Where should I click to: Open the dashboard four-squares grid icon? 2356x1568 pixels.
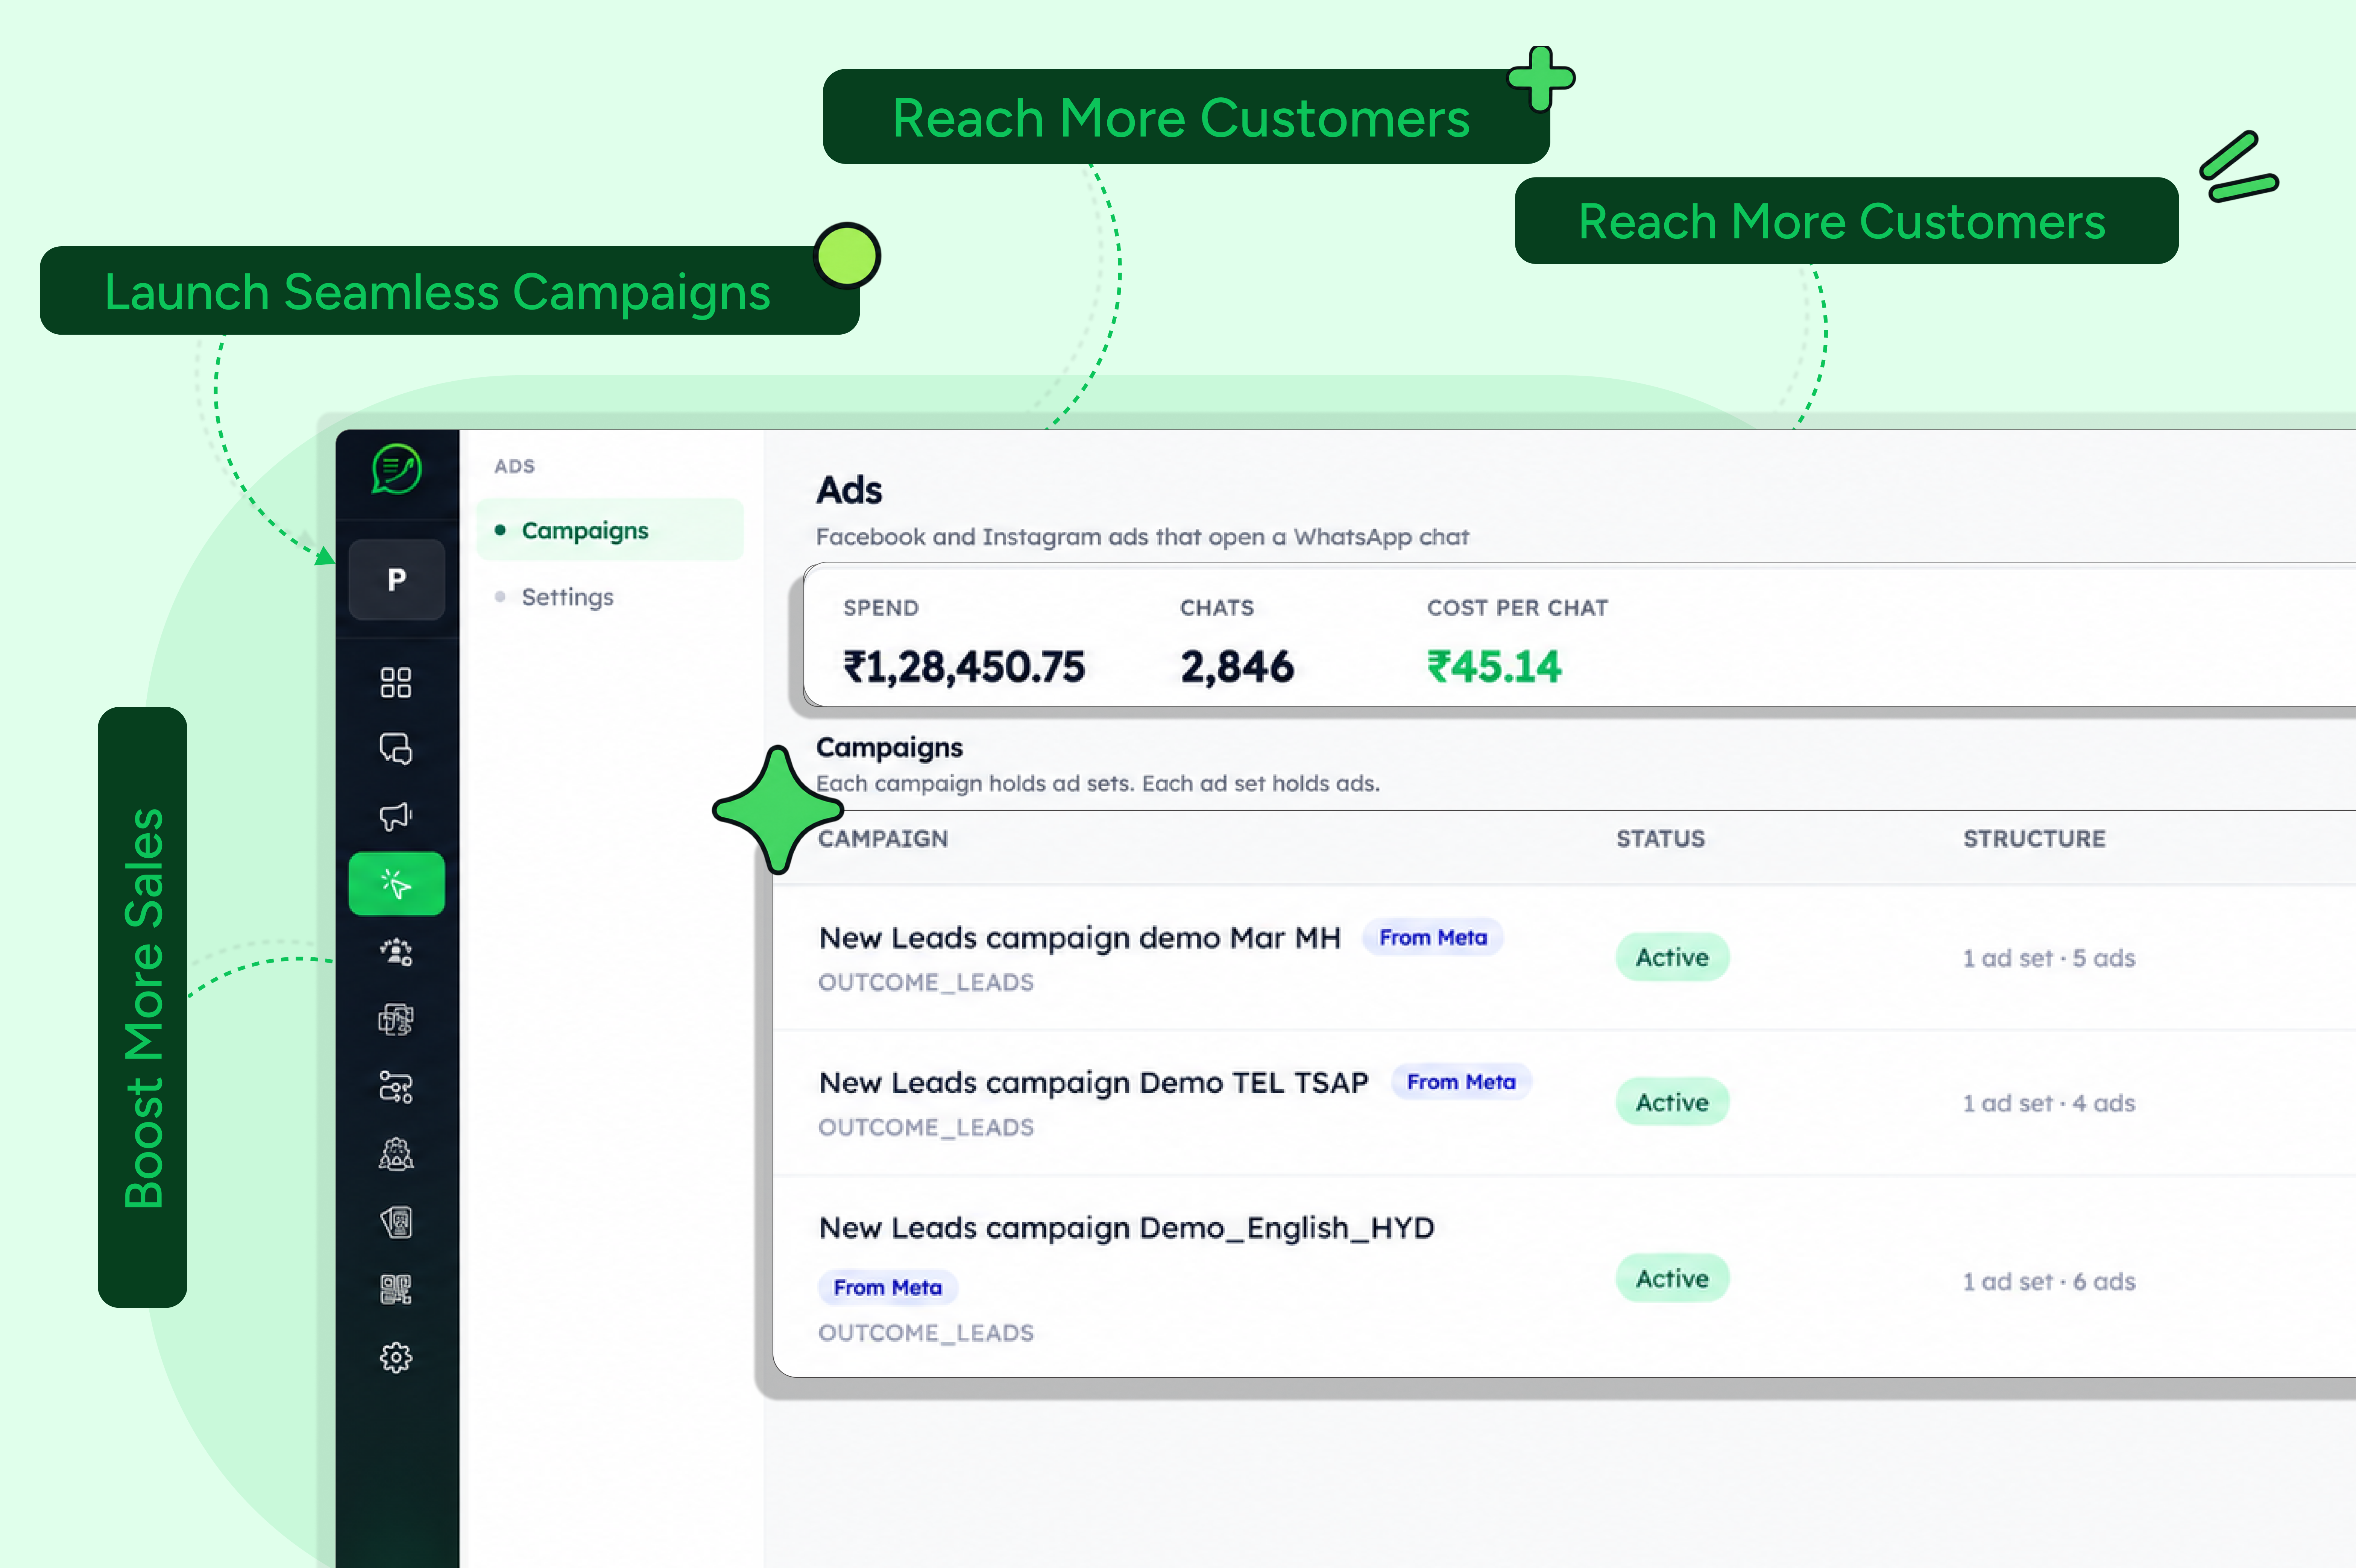(396, 683)
